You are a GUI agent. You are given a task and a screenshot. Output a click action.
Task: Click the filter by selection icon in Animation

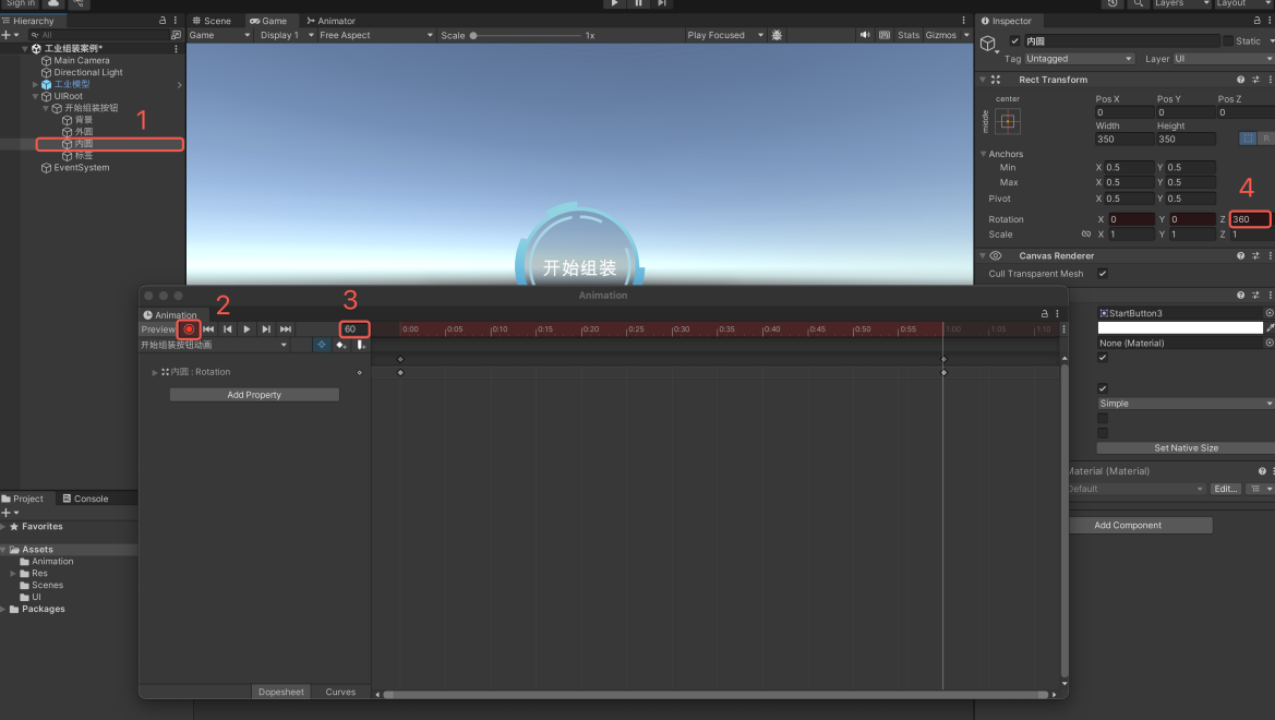click(x=321, y=345)
